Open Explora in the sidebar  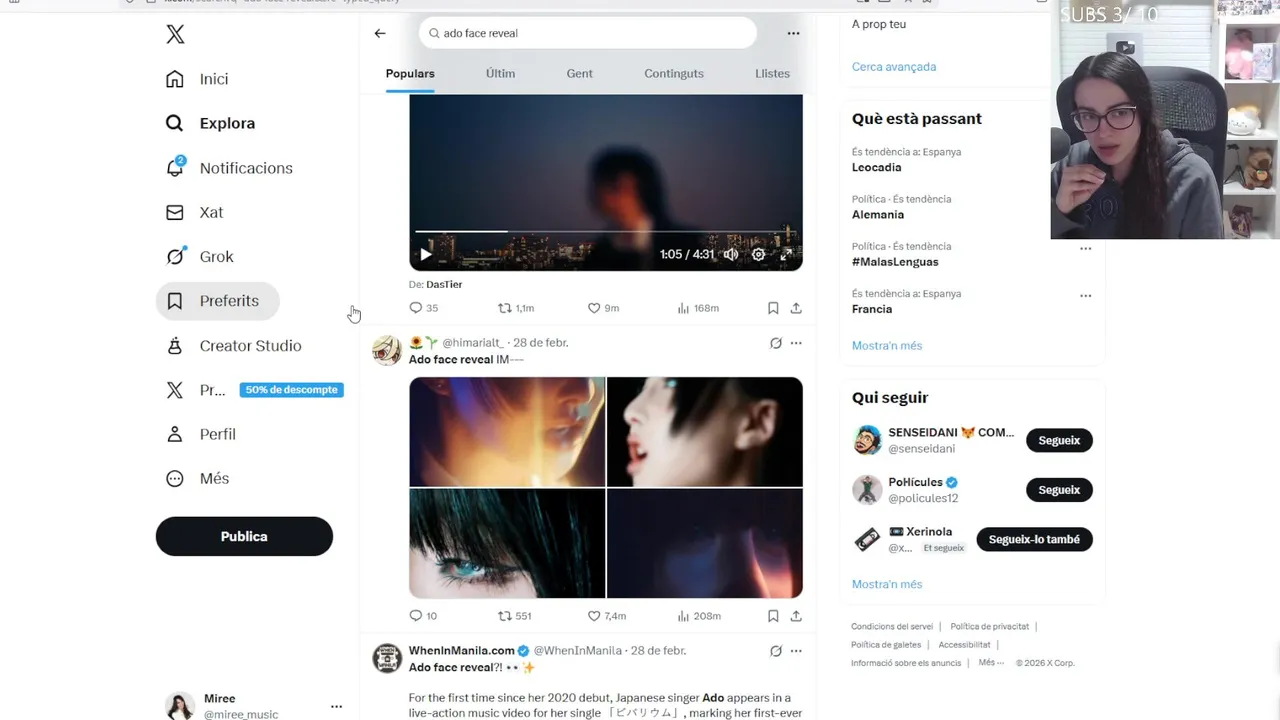[x=211, y=123]
